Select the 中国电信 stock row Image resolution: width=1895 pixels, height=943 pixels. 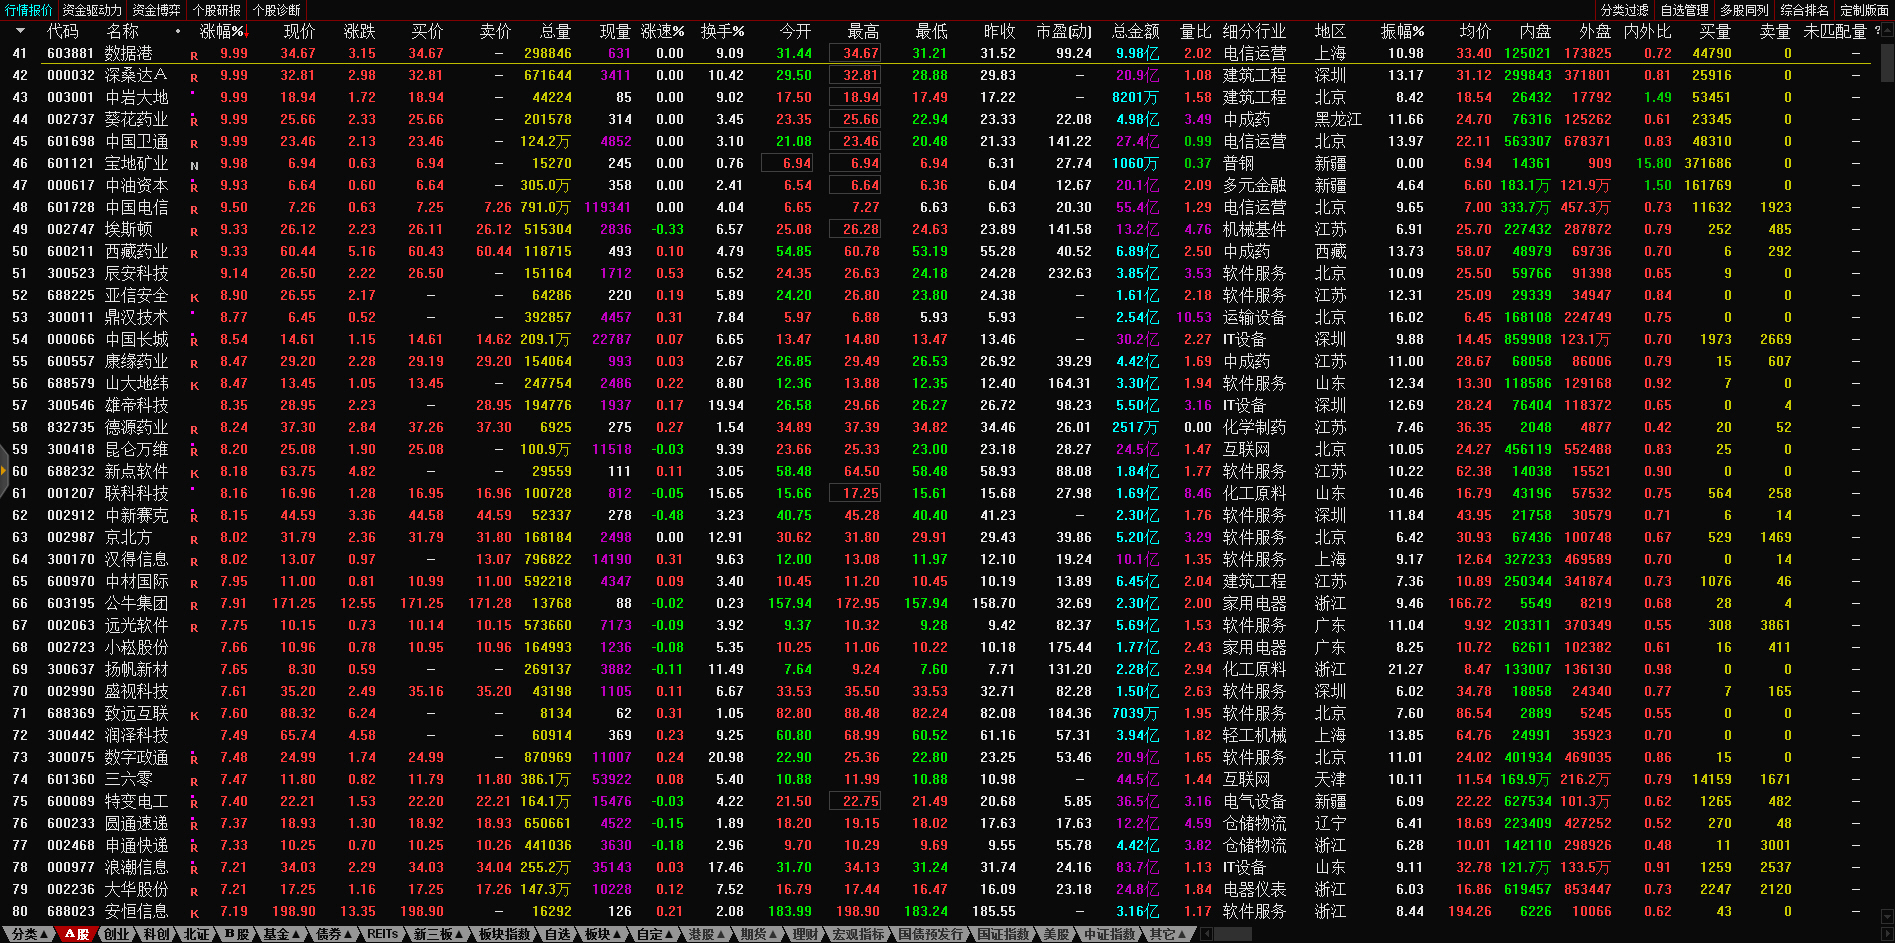tap(137, 207)
